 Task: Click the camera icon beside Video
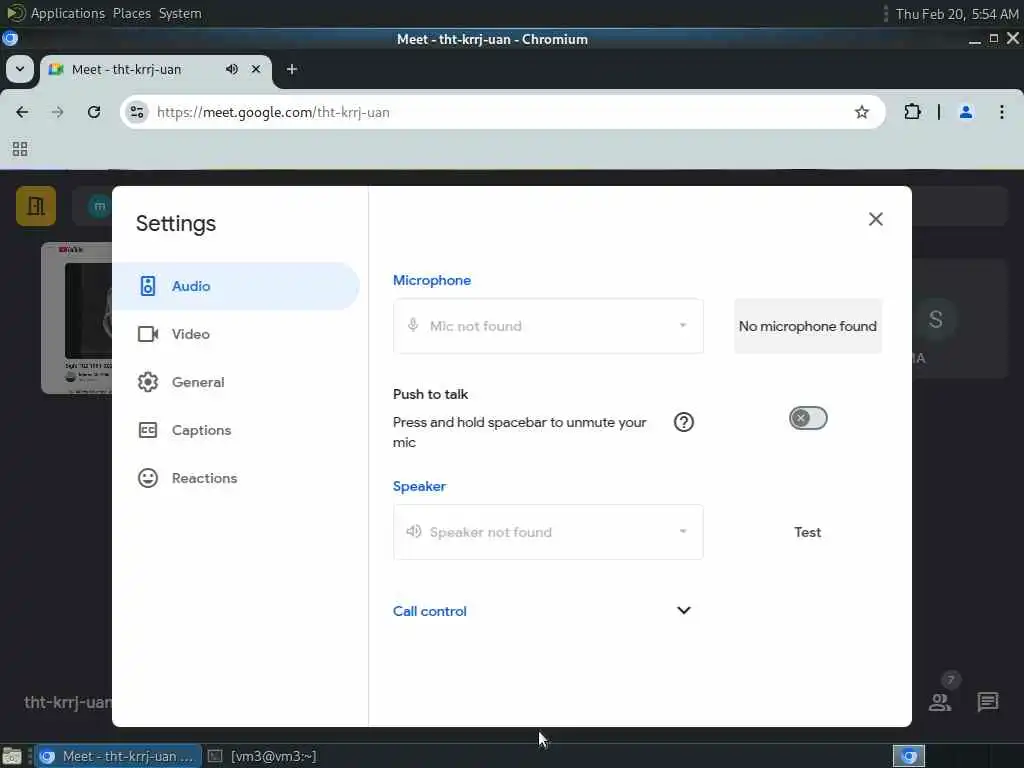(x=148, y=334)
